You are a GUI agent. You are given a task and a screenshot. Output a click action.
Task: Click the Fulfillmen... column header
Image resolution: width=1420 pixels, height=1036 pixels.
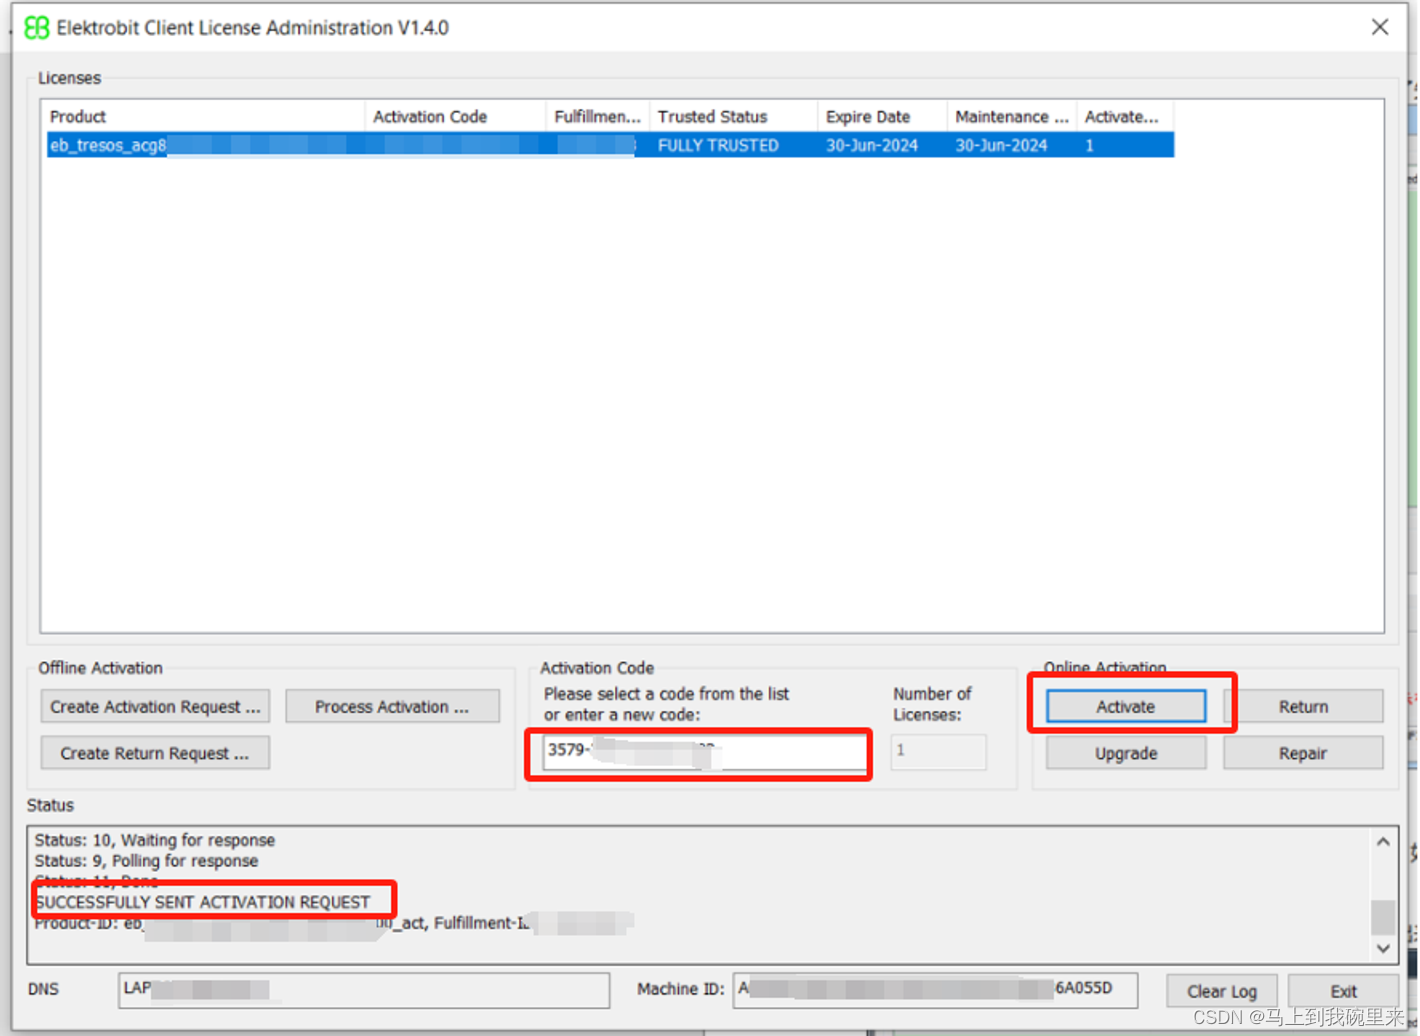click(x=598, y=116)
